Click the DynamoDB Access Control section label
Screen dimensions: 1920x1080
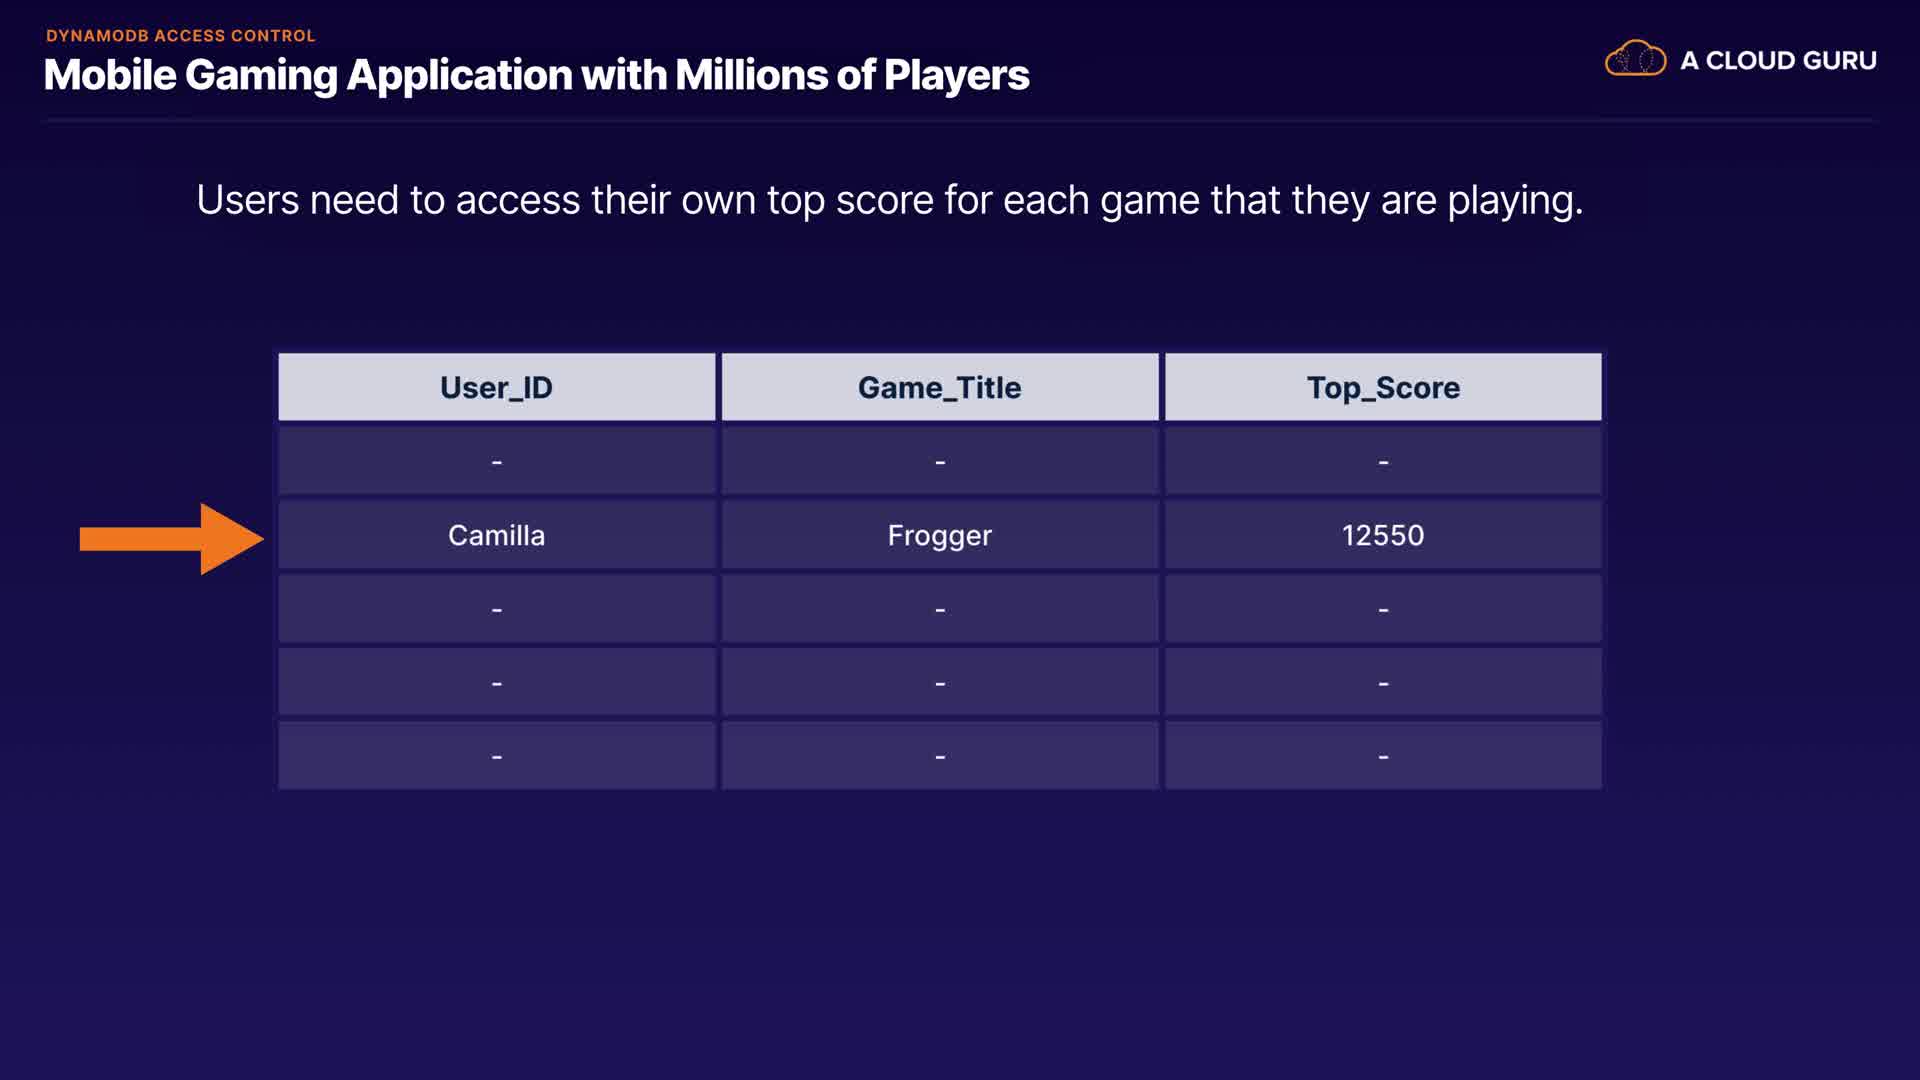click(181, 36)
